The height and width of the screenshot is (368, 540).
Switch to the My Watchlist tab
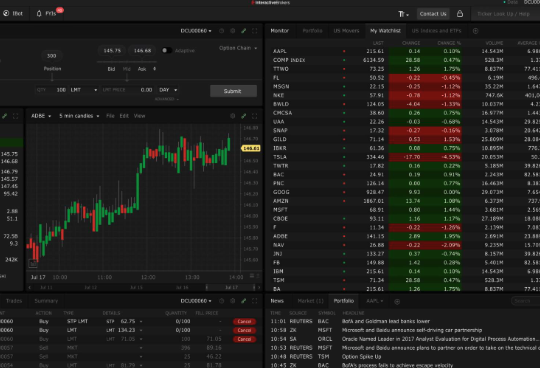[385, 31]
